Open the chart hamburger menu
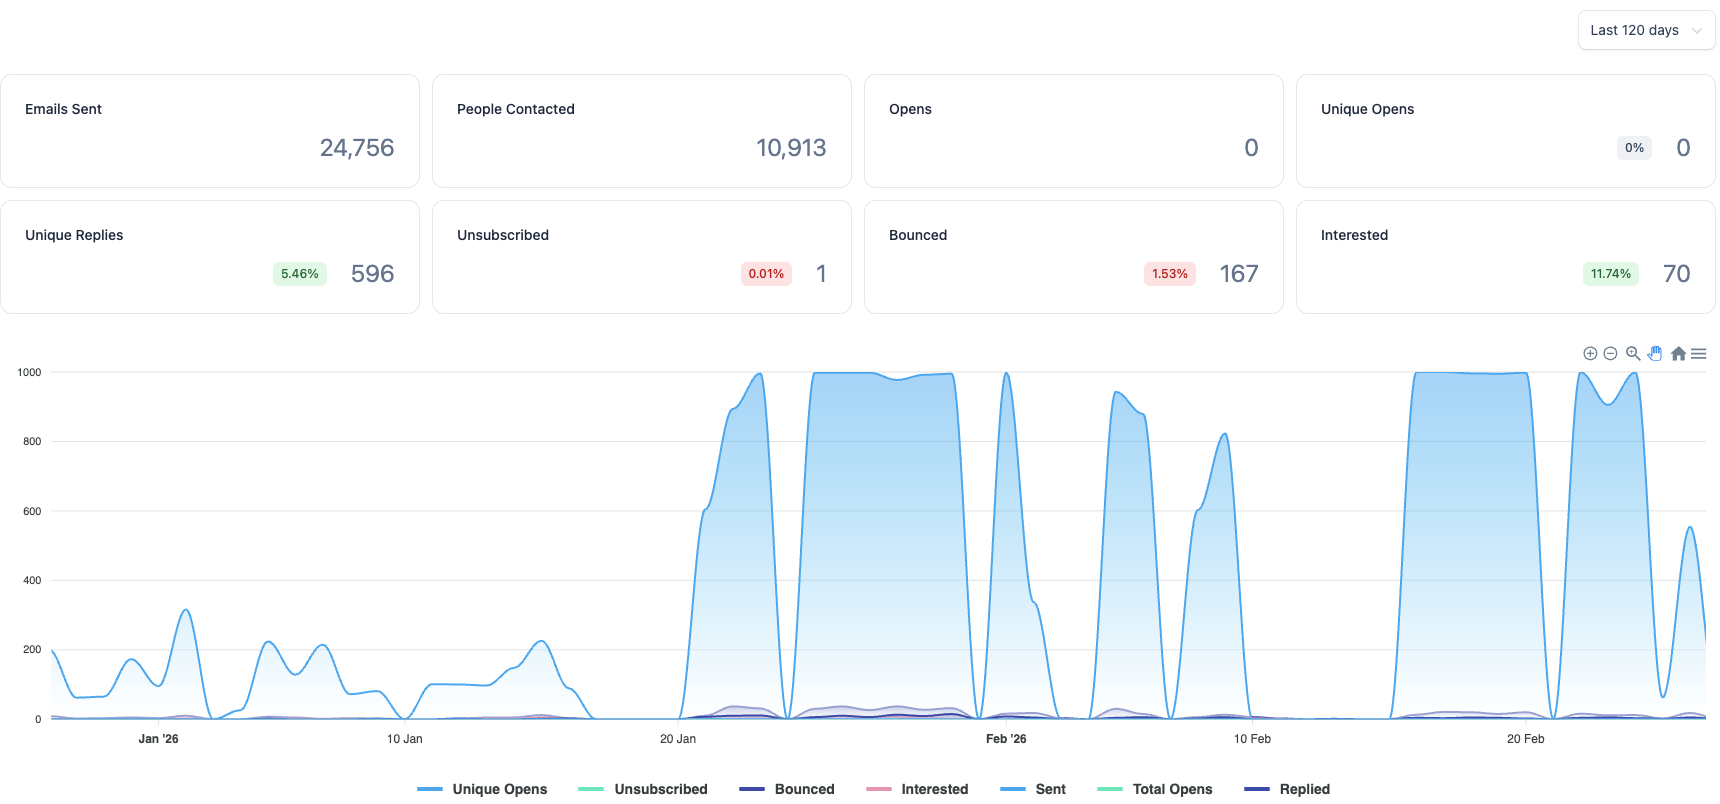Viewport: 1720px width, 804px height. (1698, 353)
